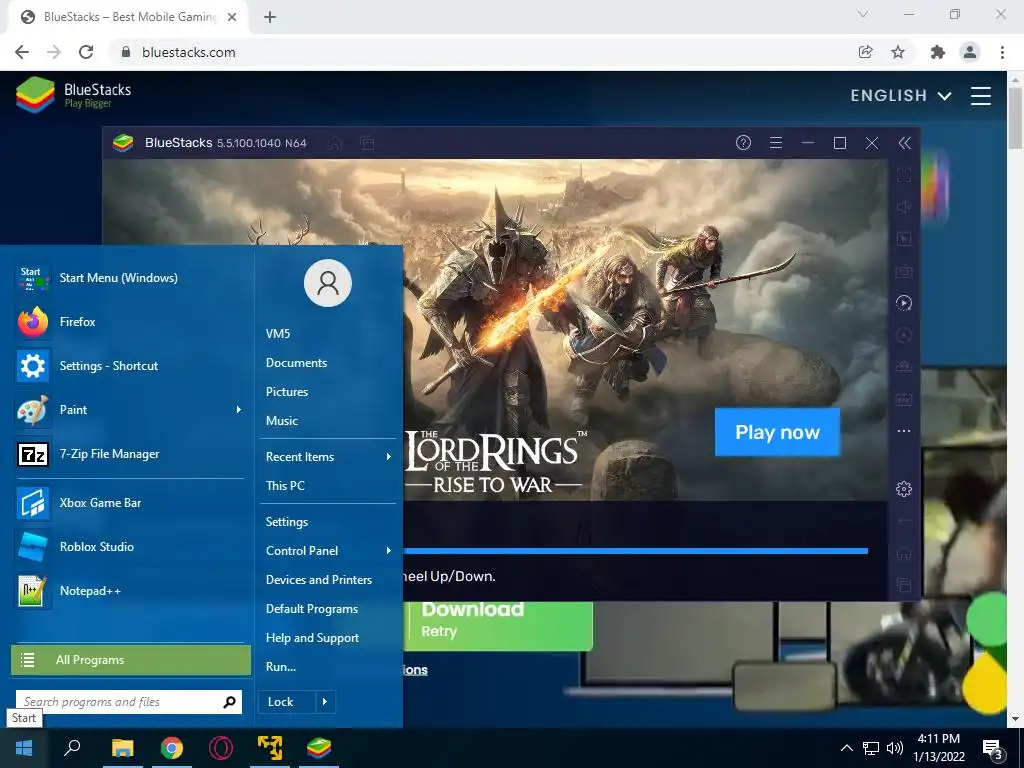This screenshot has height=768, width=1024.
Task: Open the BlueStacks hamburger menu in title bar
Action: pyautogui.click(x=776, y=143)
